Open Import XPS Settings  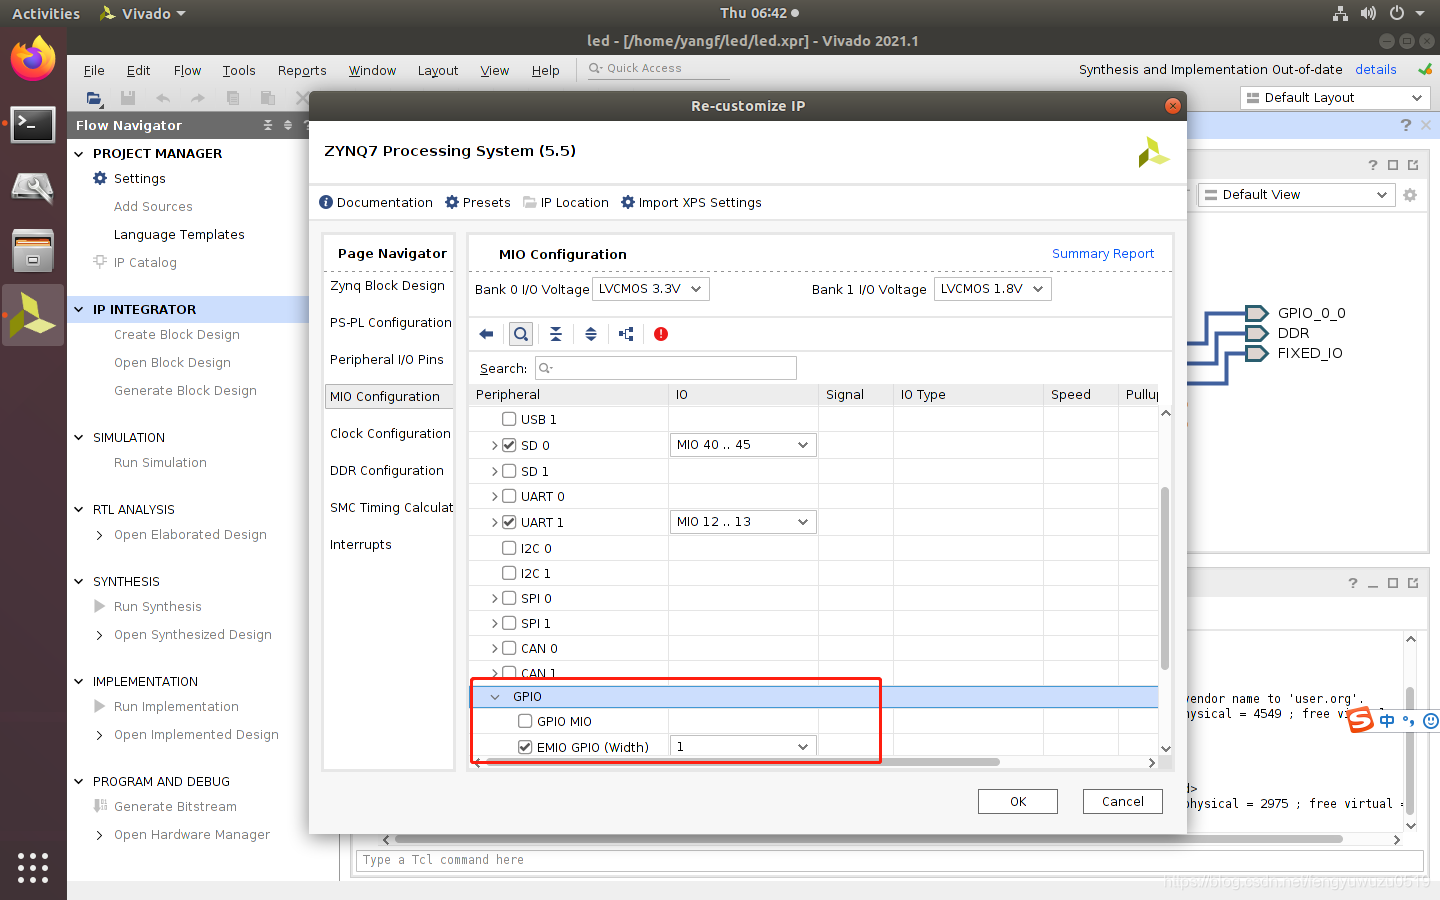tap(693, 202)
